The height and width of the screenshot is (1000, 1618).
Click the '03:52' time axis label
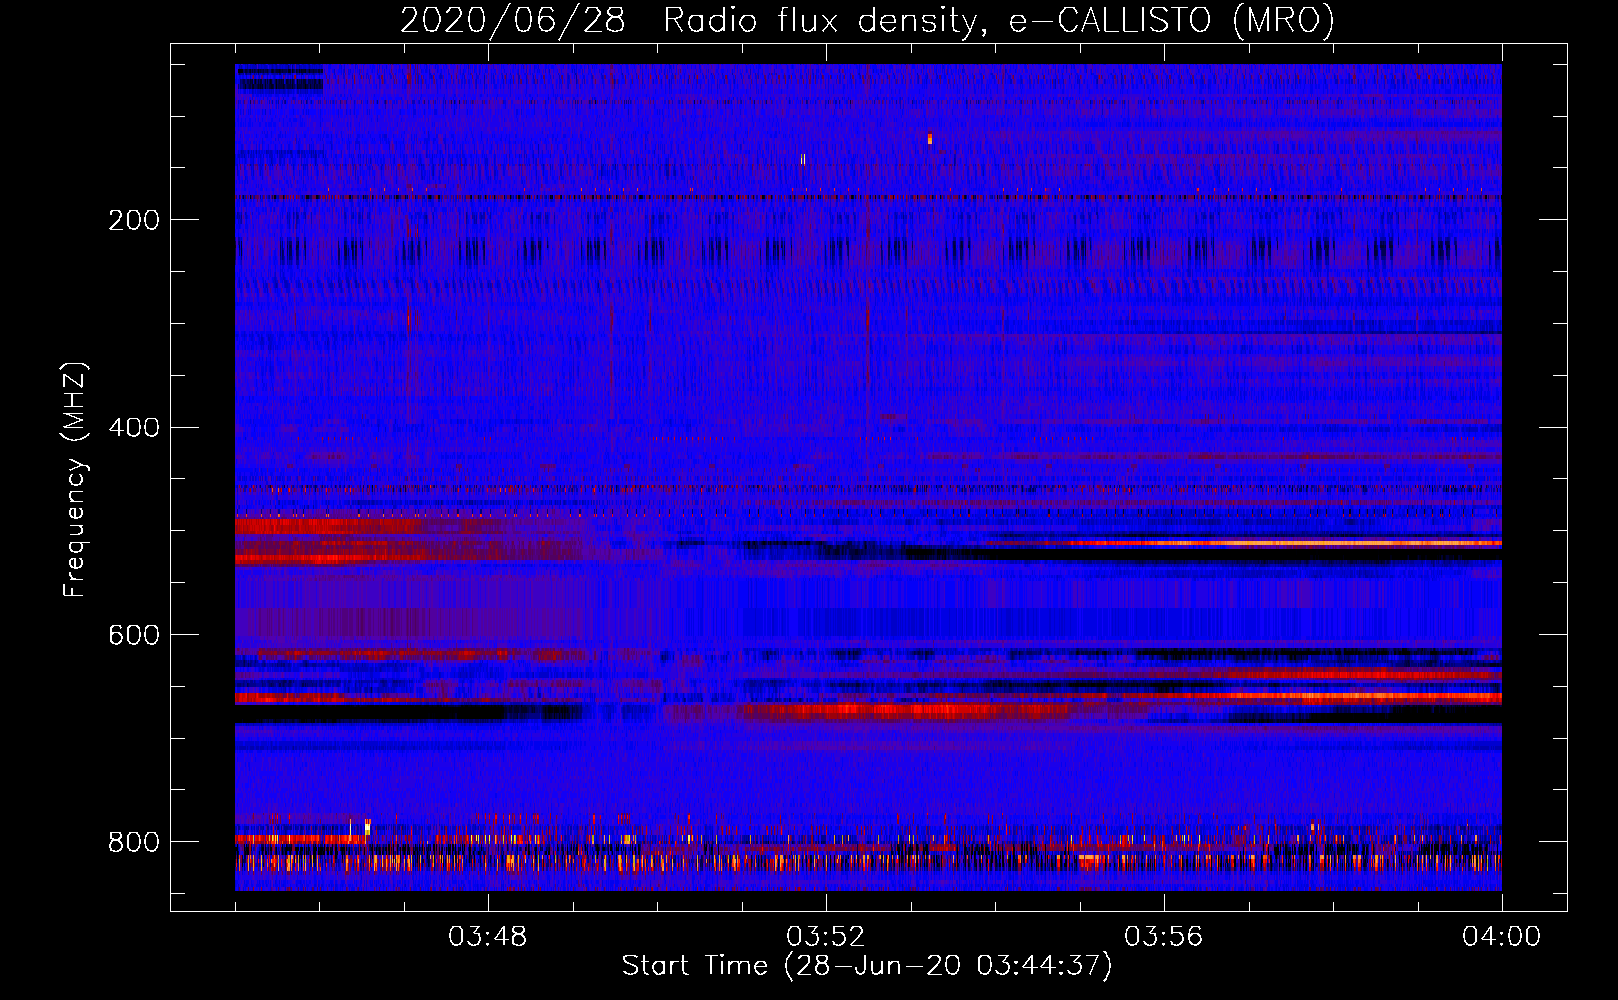coord(825,937)
